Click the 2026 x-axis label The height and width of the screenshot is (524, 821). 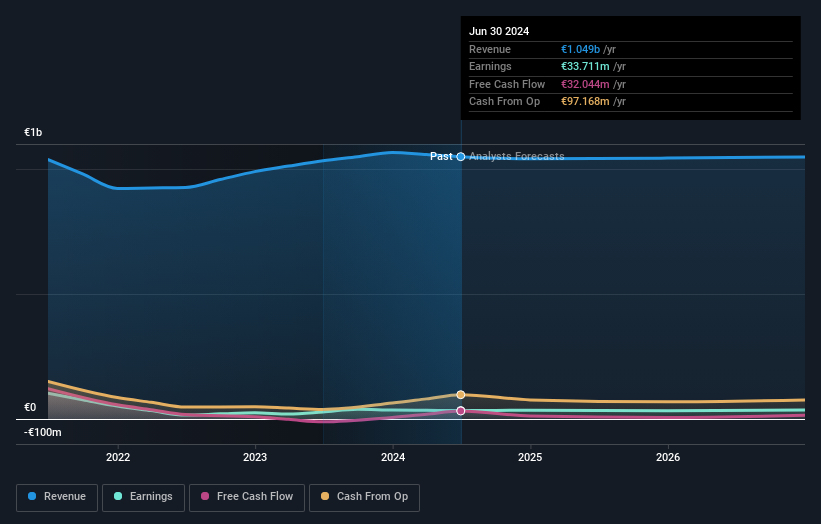point(668,457)
